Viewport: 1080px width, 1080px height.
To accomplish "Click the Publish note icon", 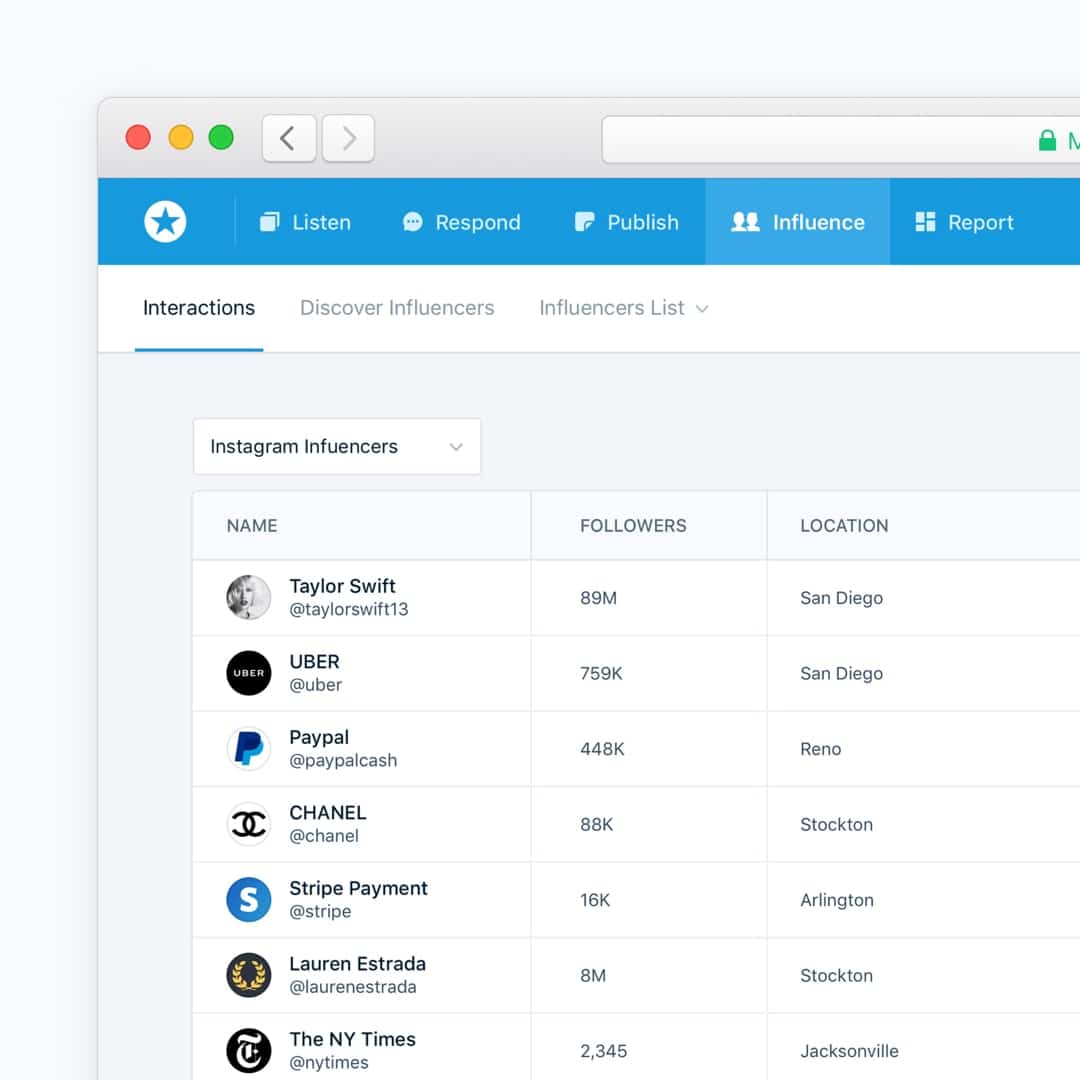I will point(584,222).
